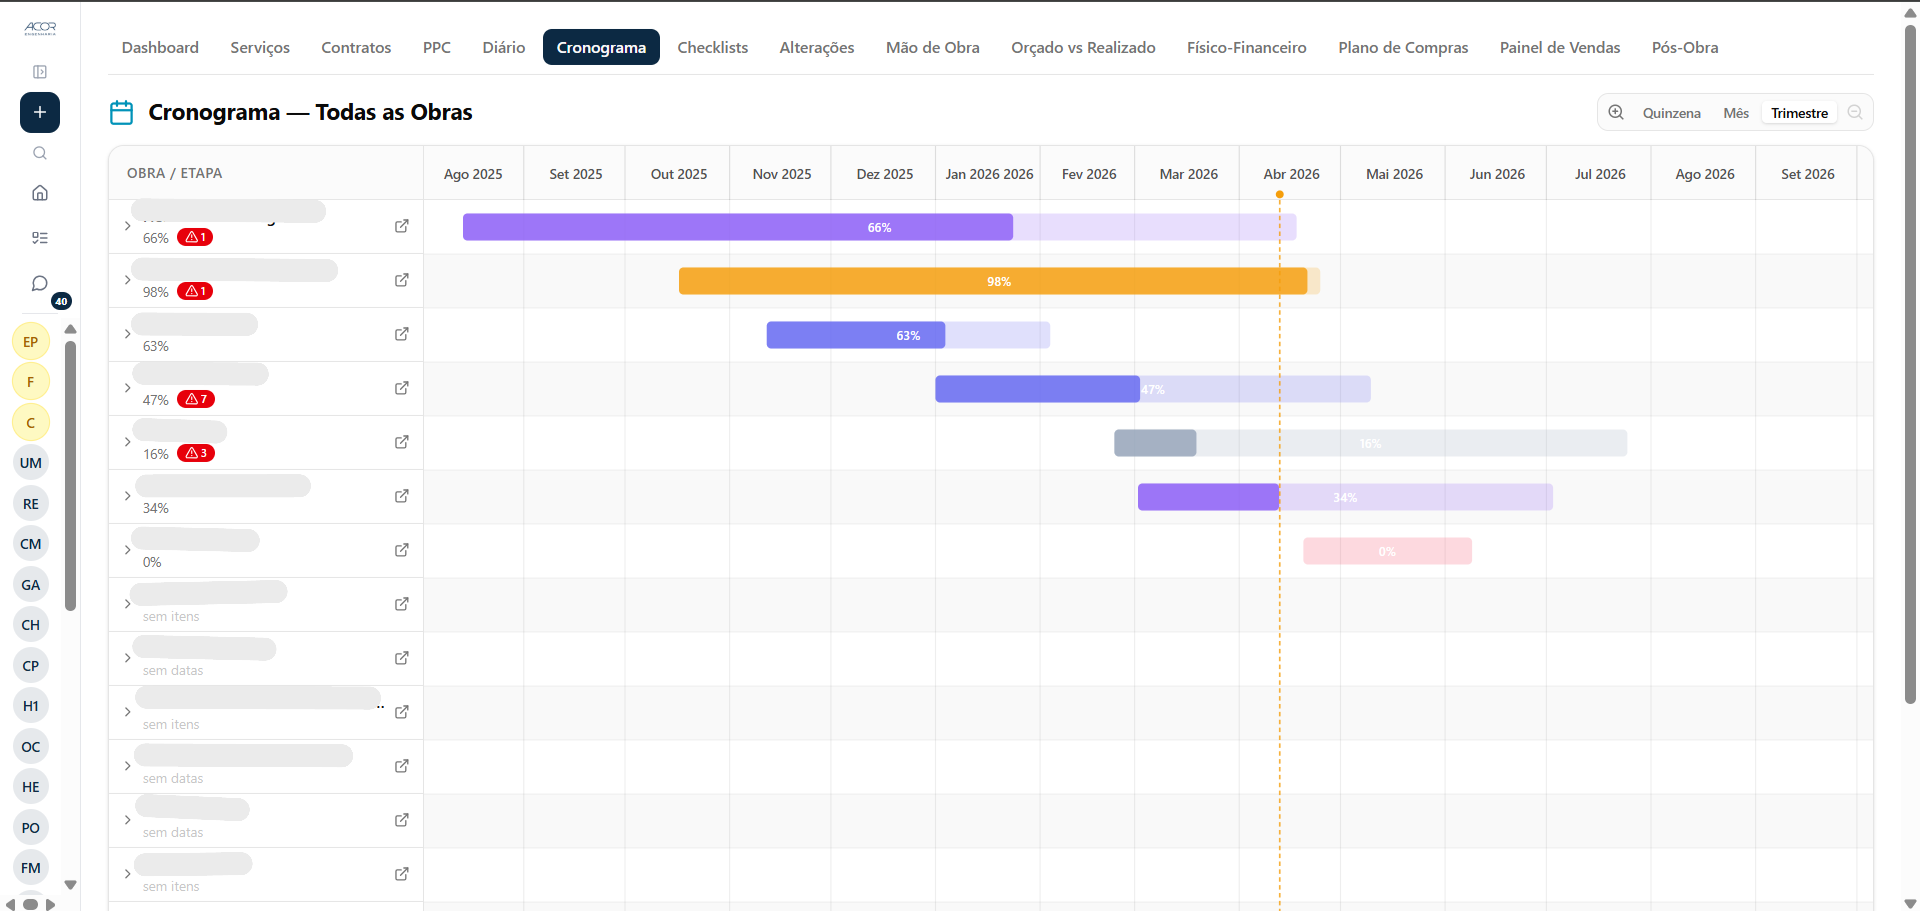Open the checklist/tasks icon in the sidebar
The height and width of the screenshot is (911, 1920).
pyautogui.click(x=39, y=237)
